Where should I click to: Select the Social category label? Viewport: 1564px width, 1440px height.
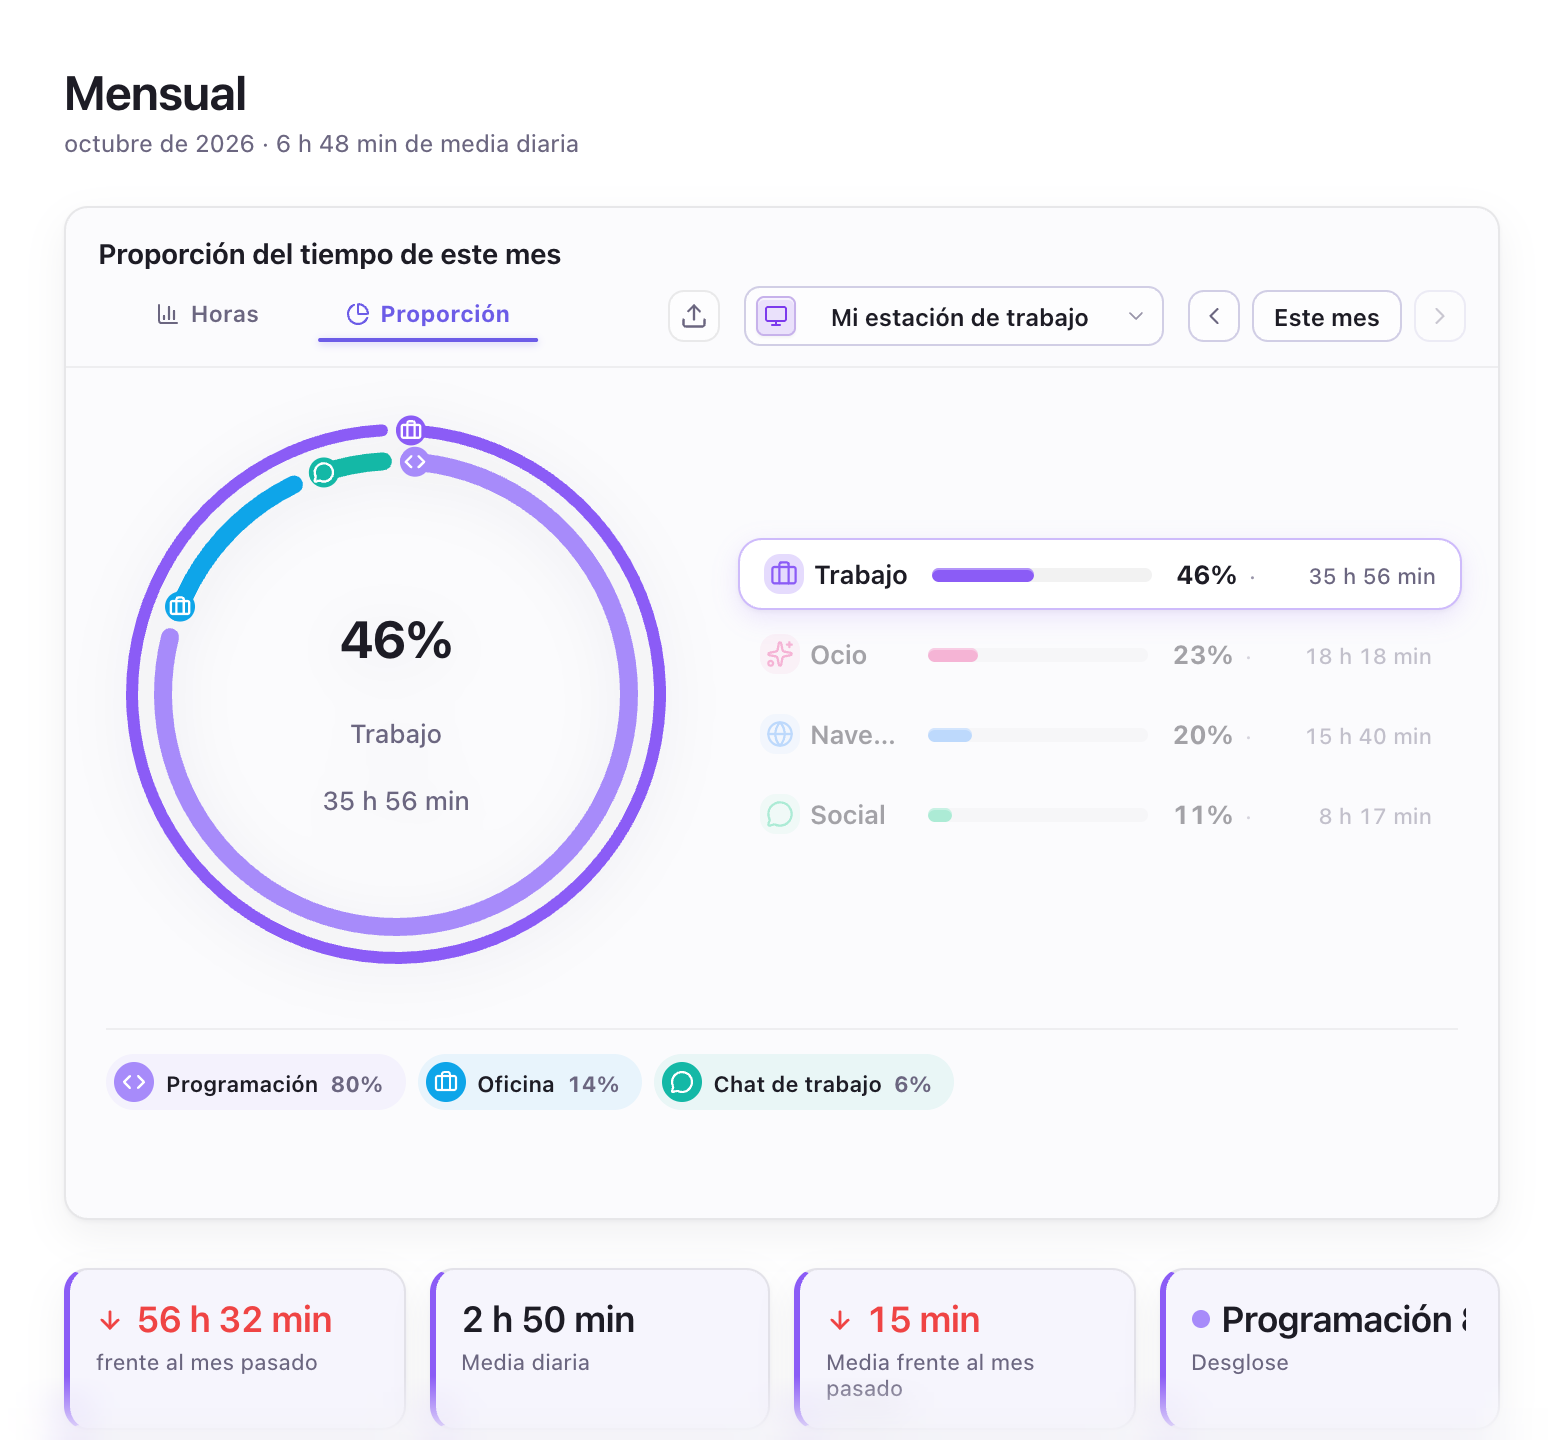847,815
